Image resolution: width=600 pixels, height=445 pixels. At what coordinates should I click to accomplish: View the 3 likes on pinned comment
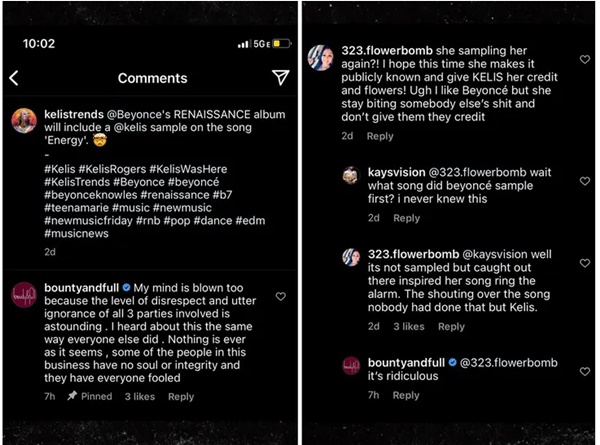(x=140, y=397)
